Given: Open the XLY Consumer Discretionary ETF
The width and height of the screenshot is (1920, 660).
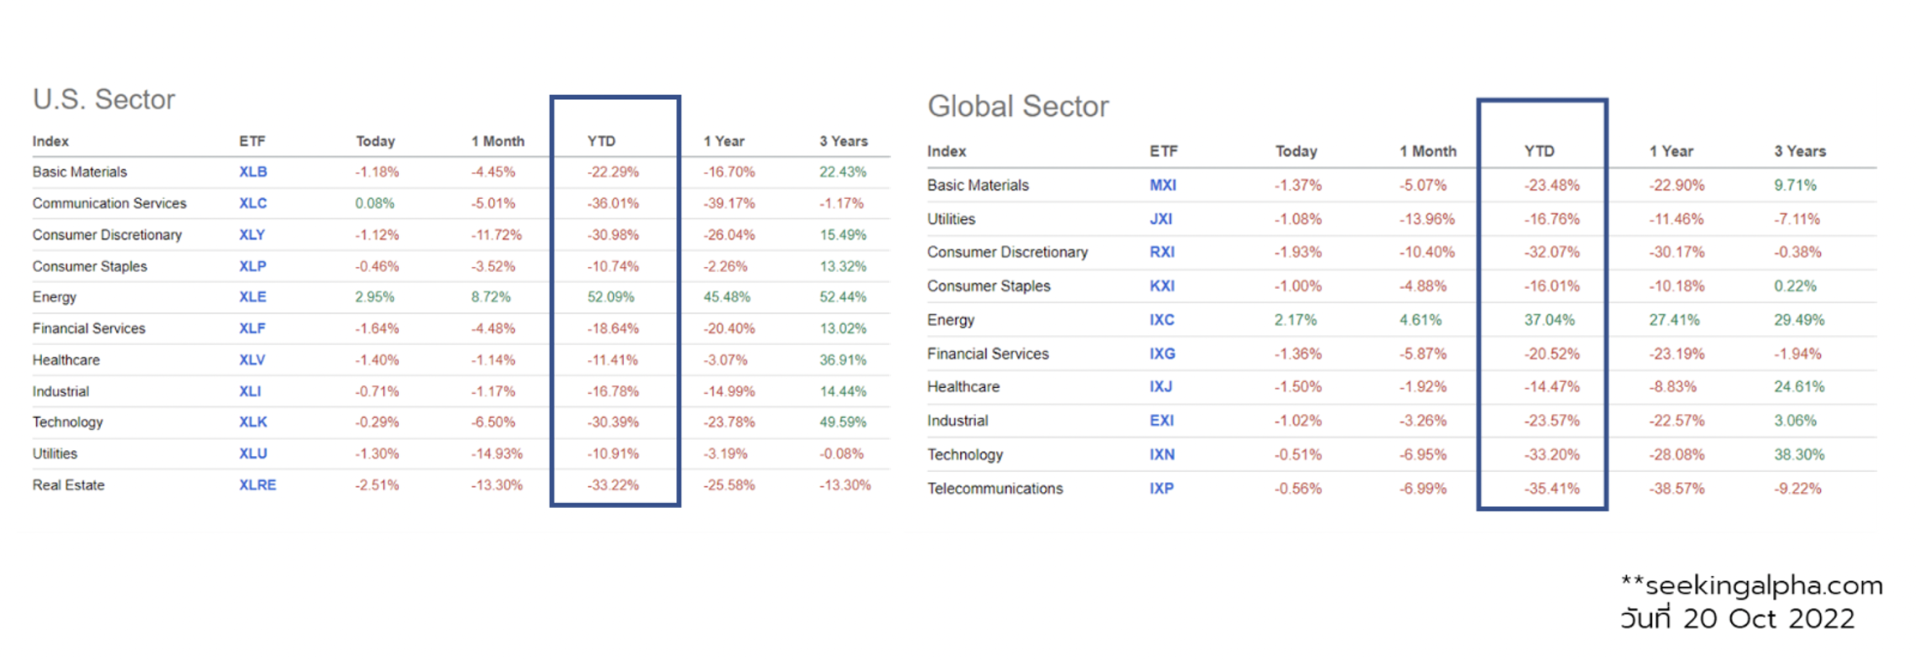Looking at the screenshot, I should tap(252, 235).
